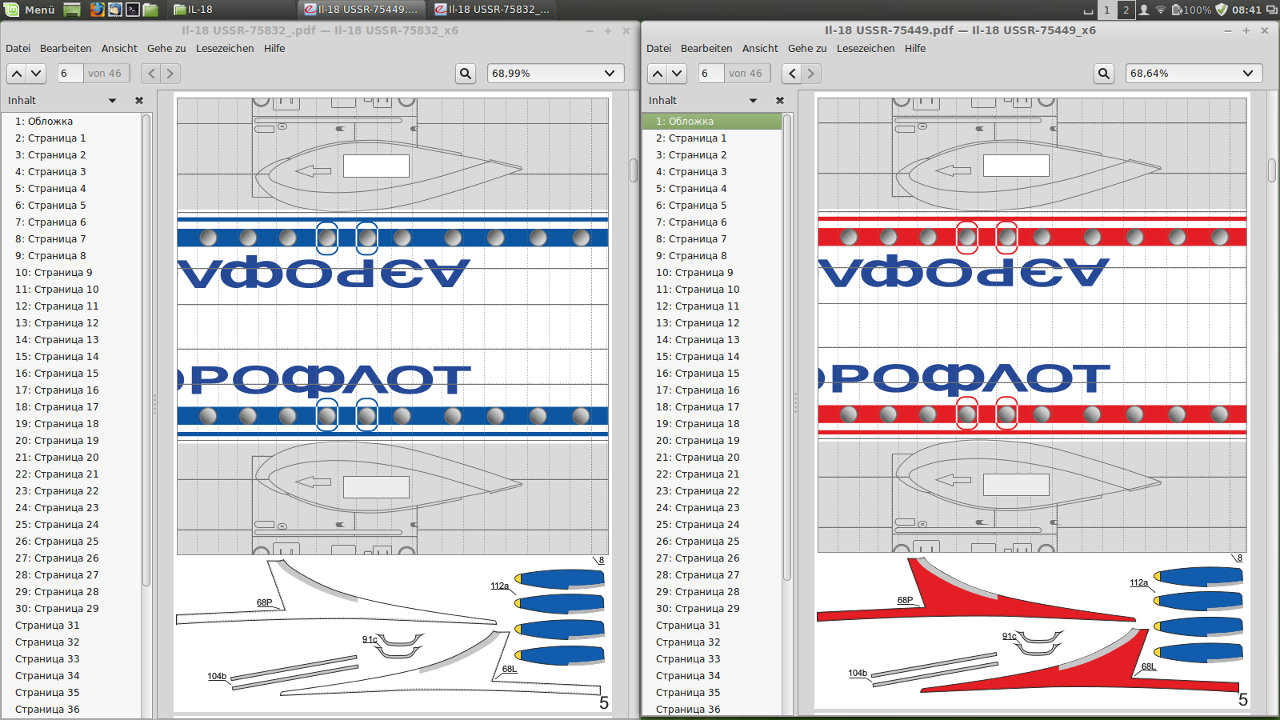
Task: Click document scrollbar handle in USSR-75832 window
Action: coord(633,170)
